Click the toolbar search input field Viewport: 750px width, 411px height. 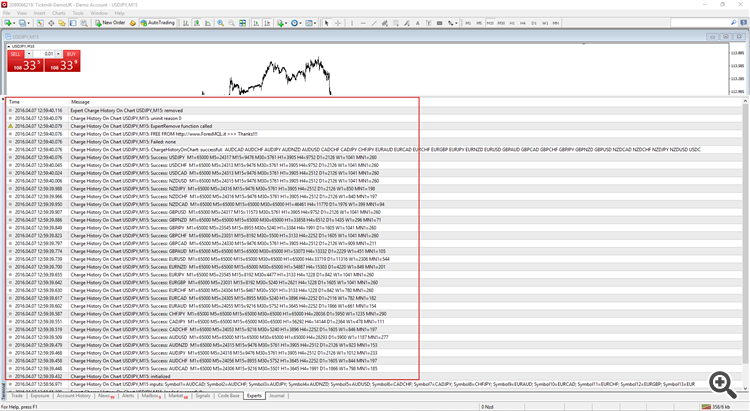(x=700, y=23)
